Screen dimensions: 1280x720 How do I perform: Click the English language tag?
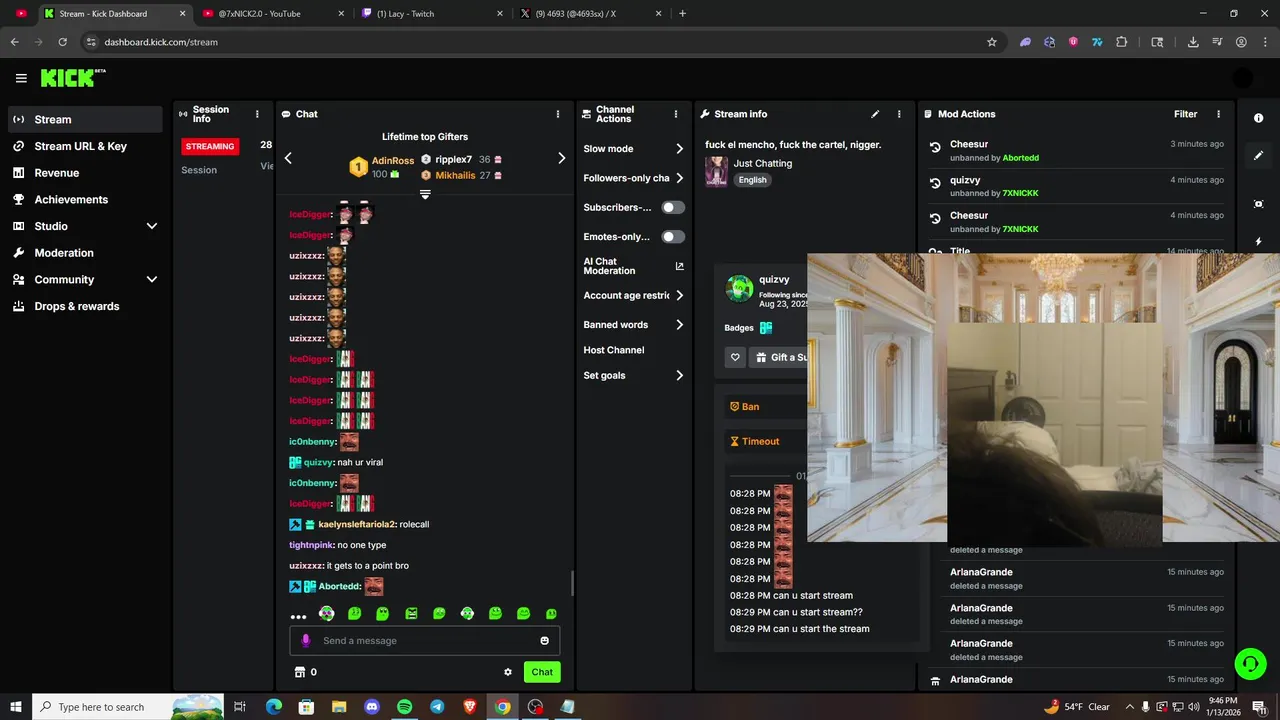(x=752, y=180)
